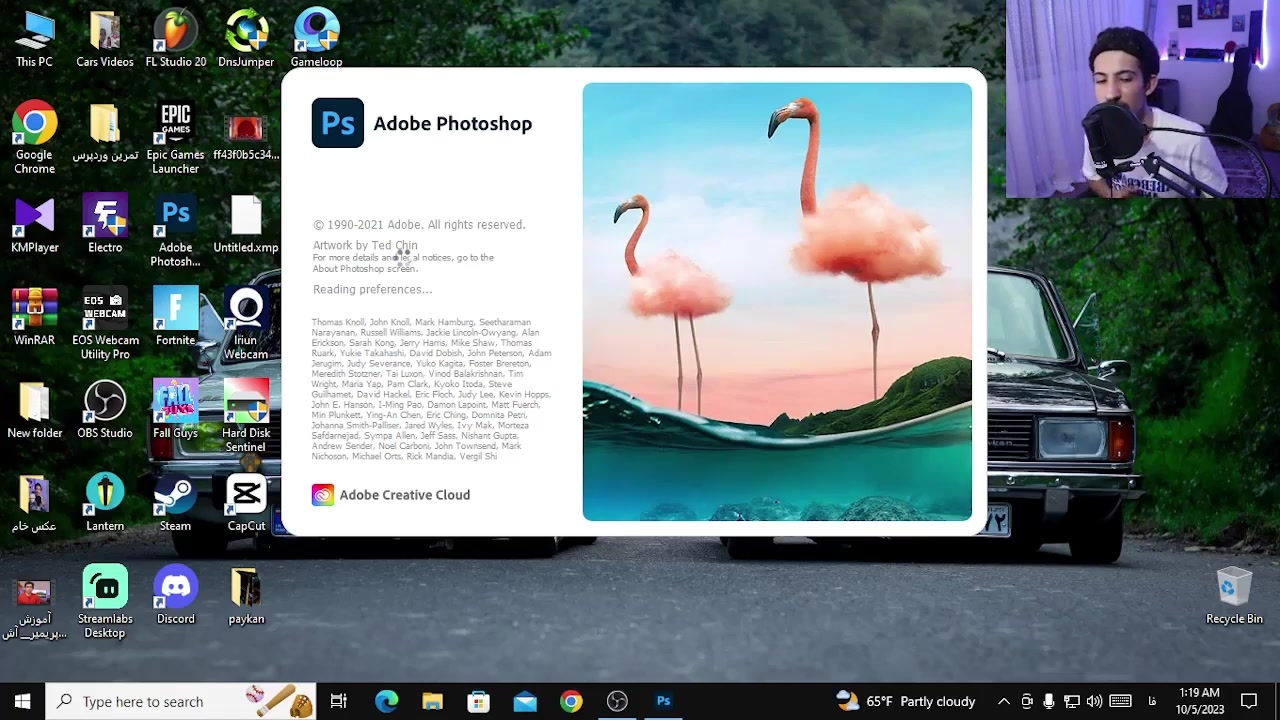
Task: Select the Recycle Bin
Action: tap(1234, 597)
